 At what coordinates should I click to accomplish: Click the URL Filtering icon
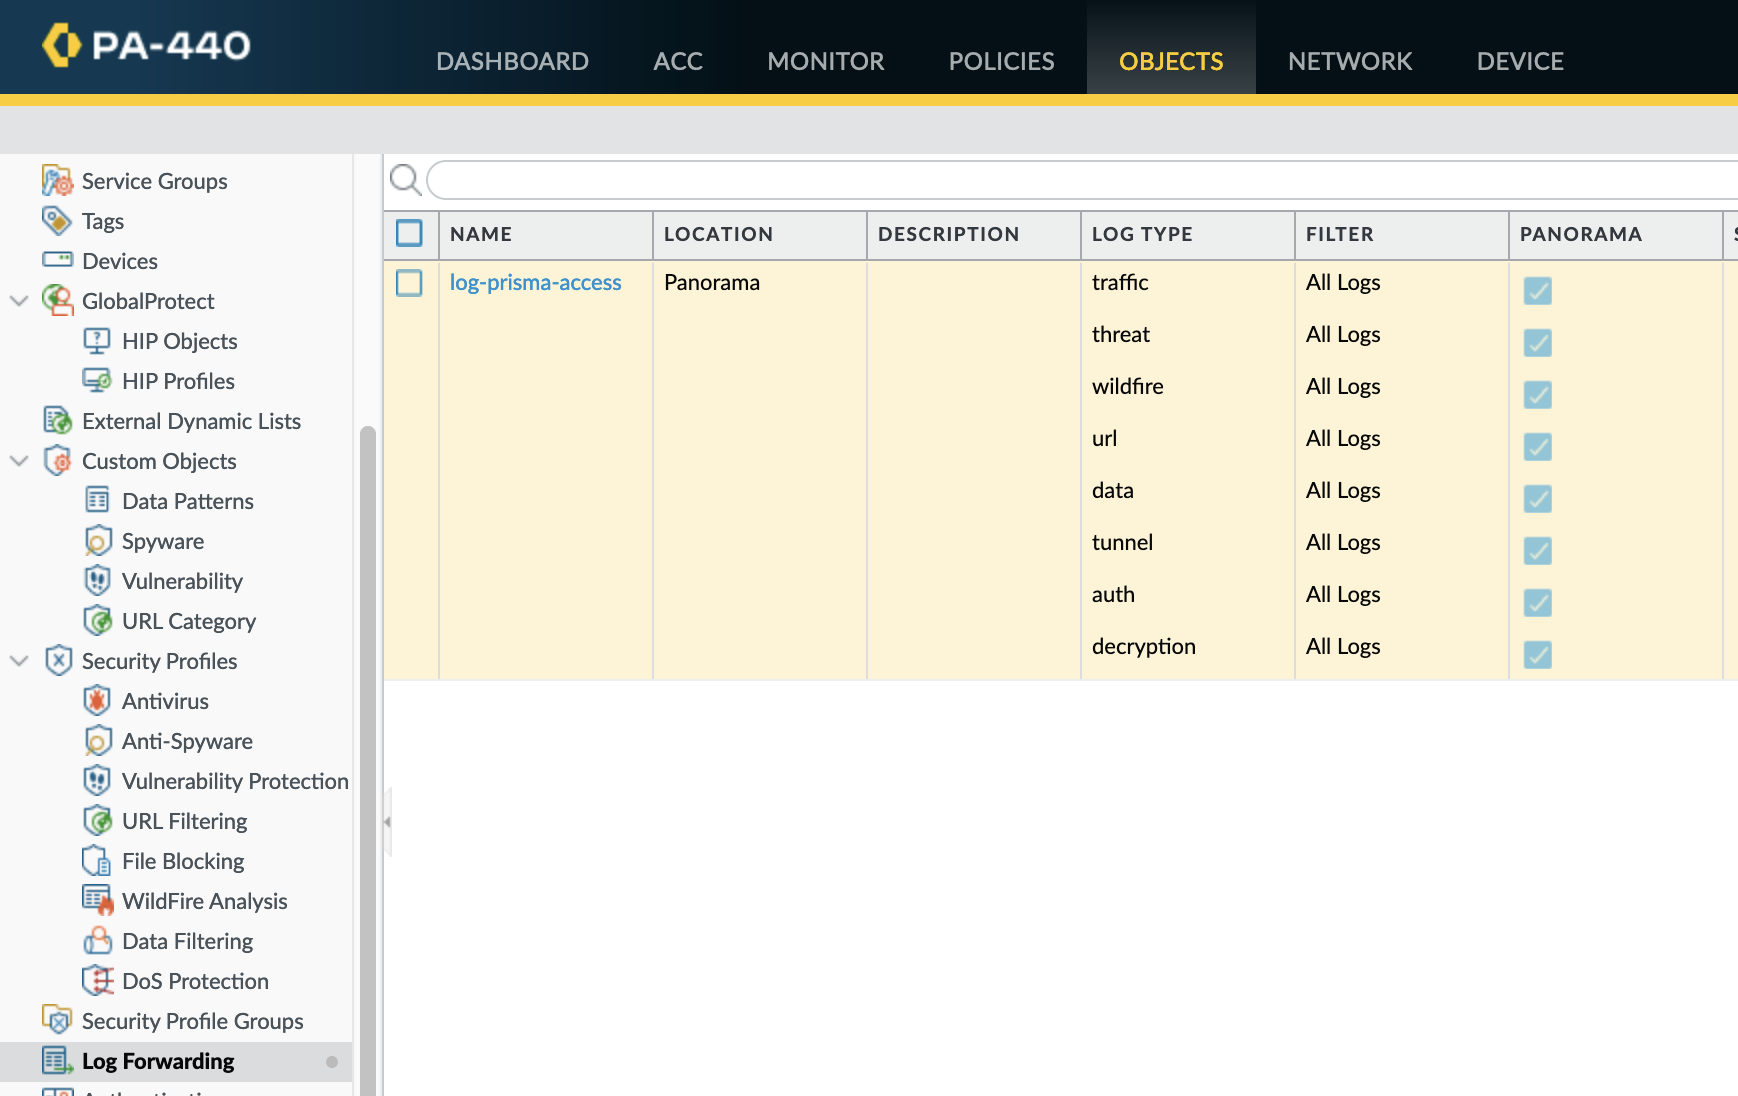(97, 821)
